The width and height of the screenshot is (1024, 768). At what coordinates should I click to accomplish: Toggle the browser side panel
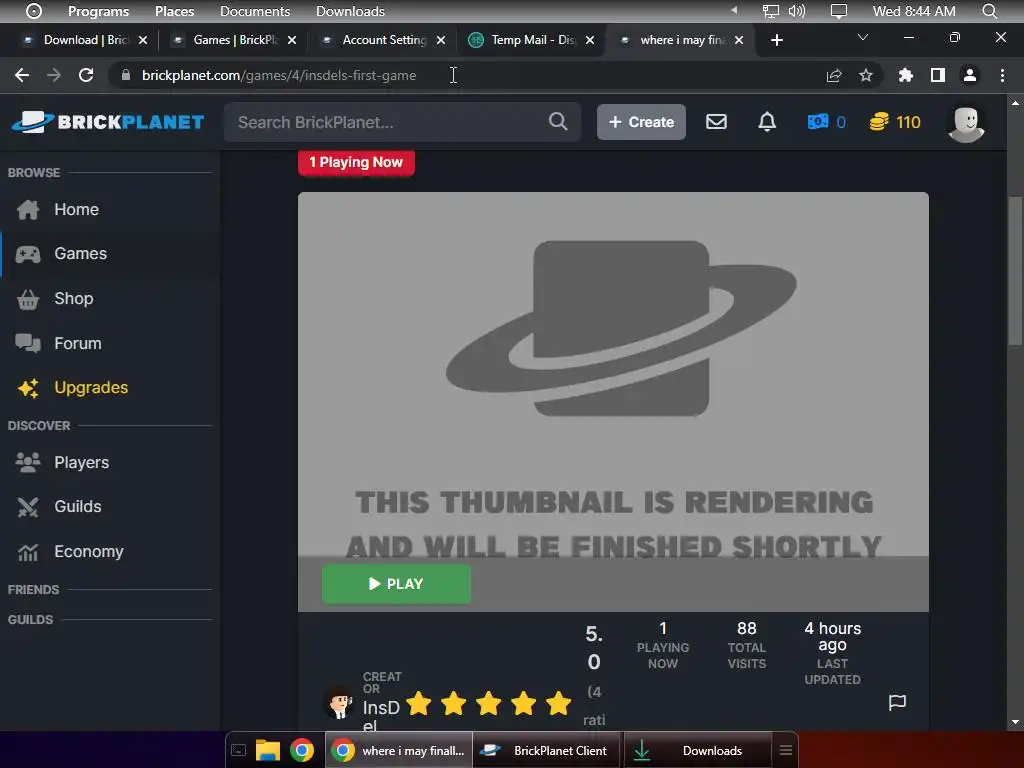click(938, 75)
